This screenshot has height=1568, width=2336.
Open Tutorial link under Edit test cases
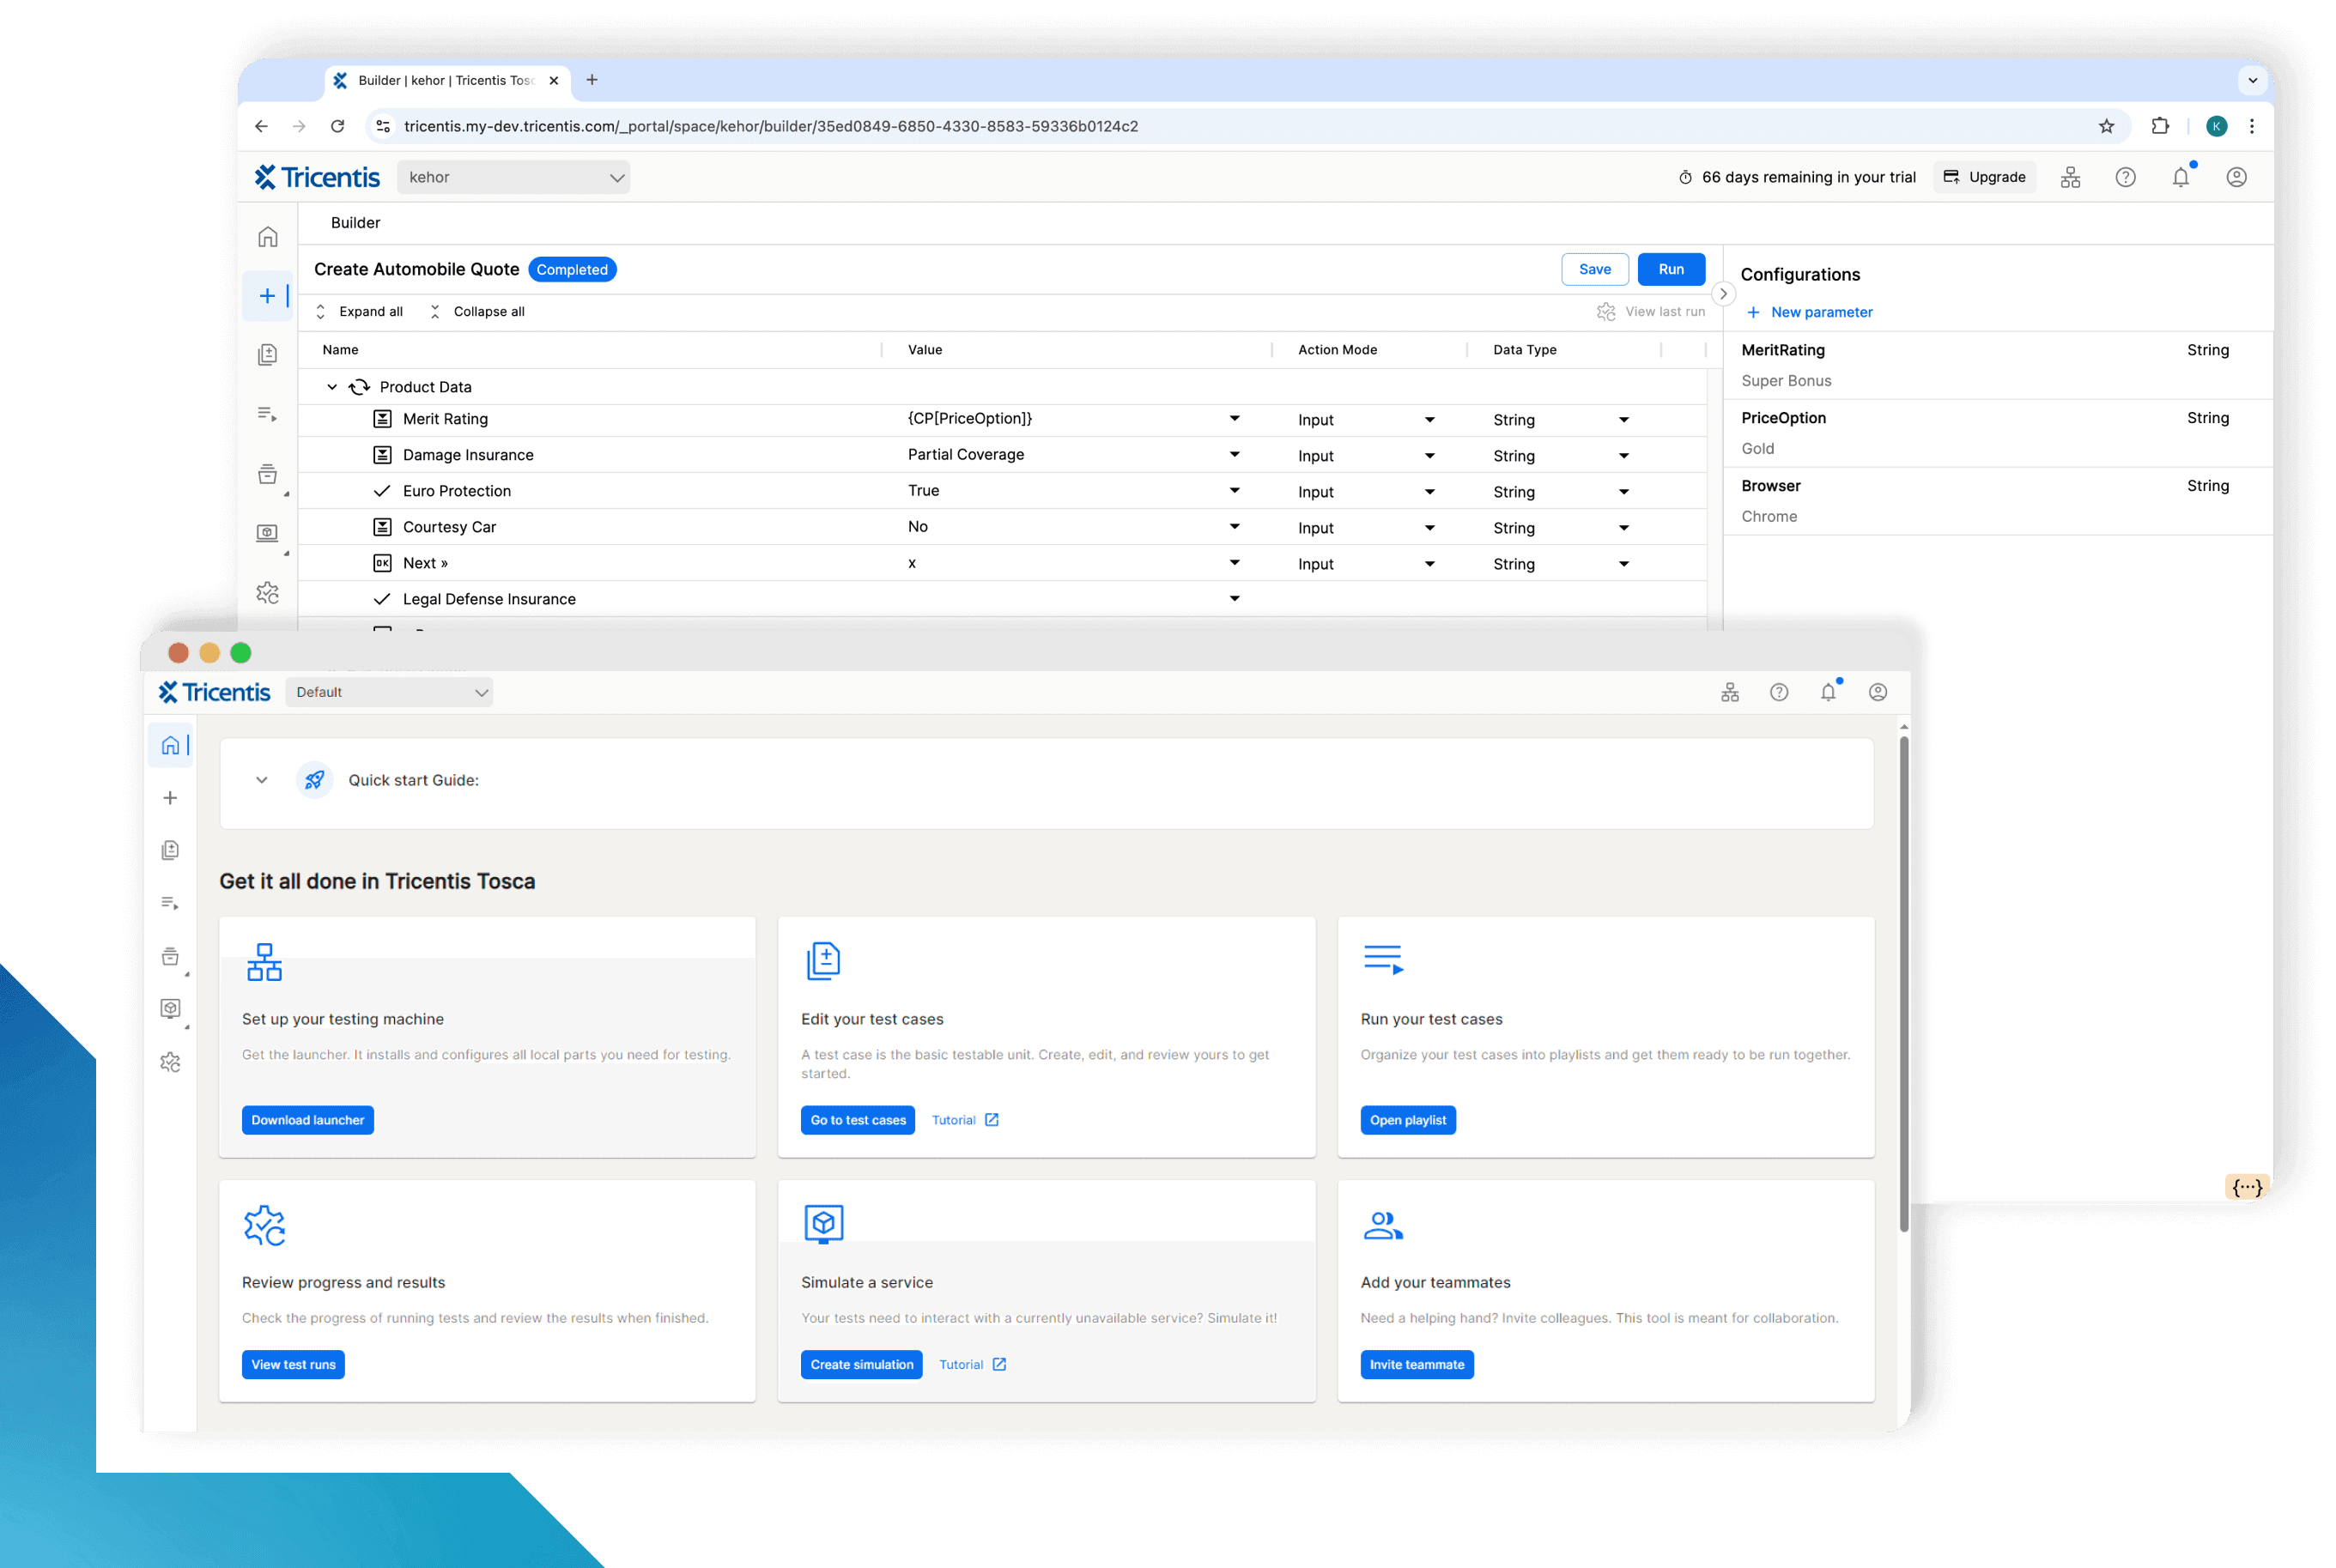(964, 1120)
